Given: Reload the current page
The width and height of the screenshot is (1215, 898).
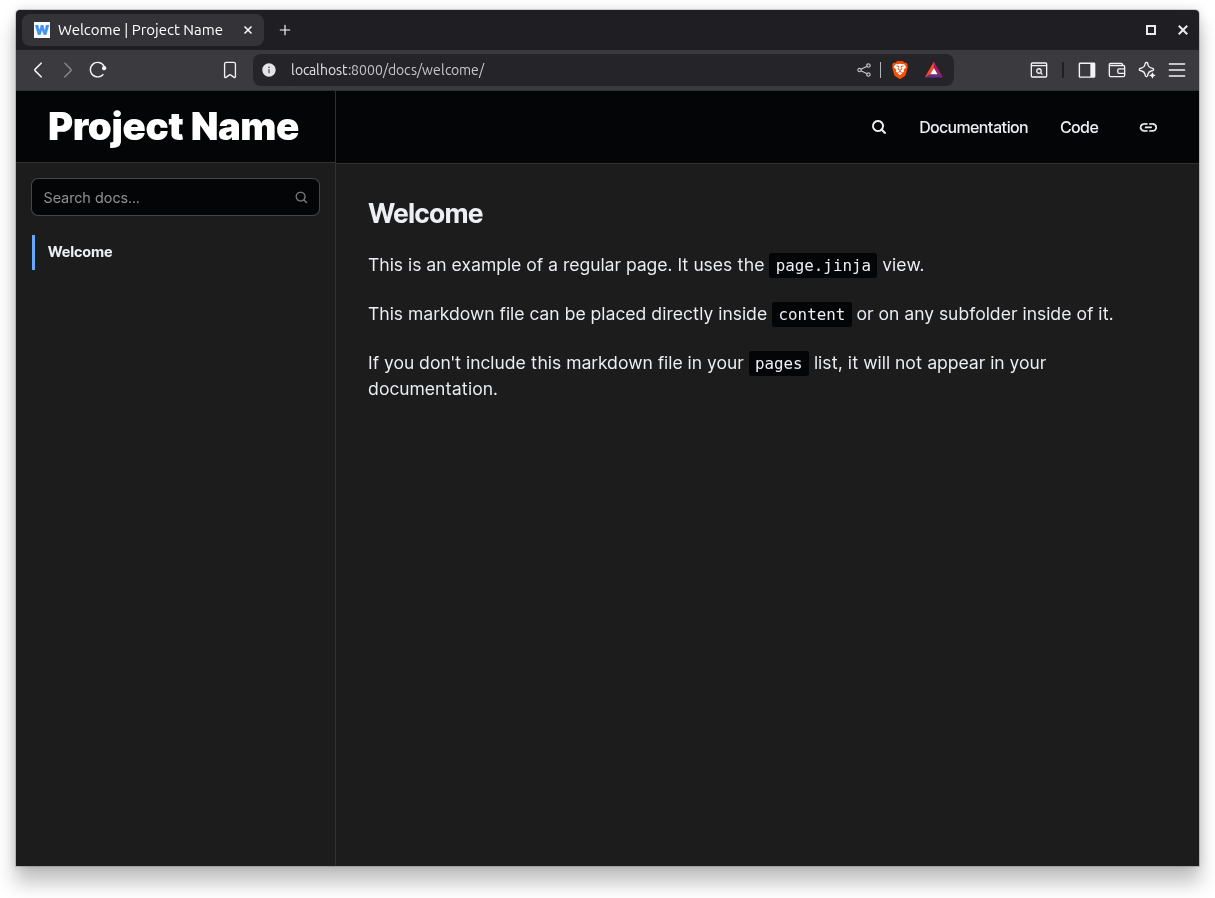Looking at the screenshot, I should [98, 70].
